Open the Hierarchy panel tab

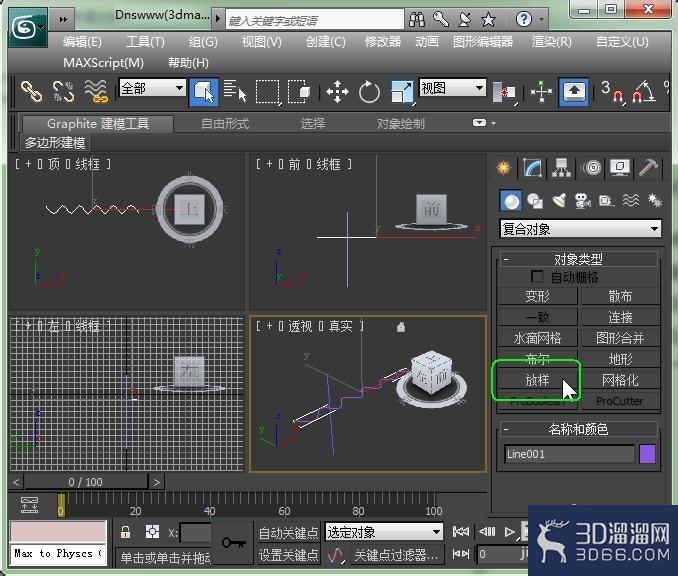coord(561,168)
